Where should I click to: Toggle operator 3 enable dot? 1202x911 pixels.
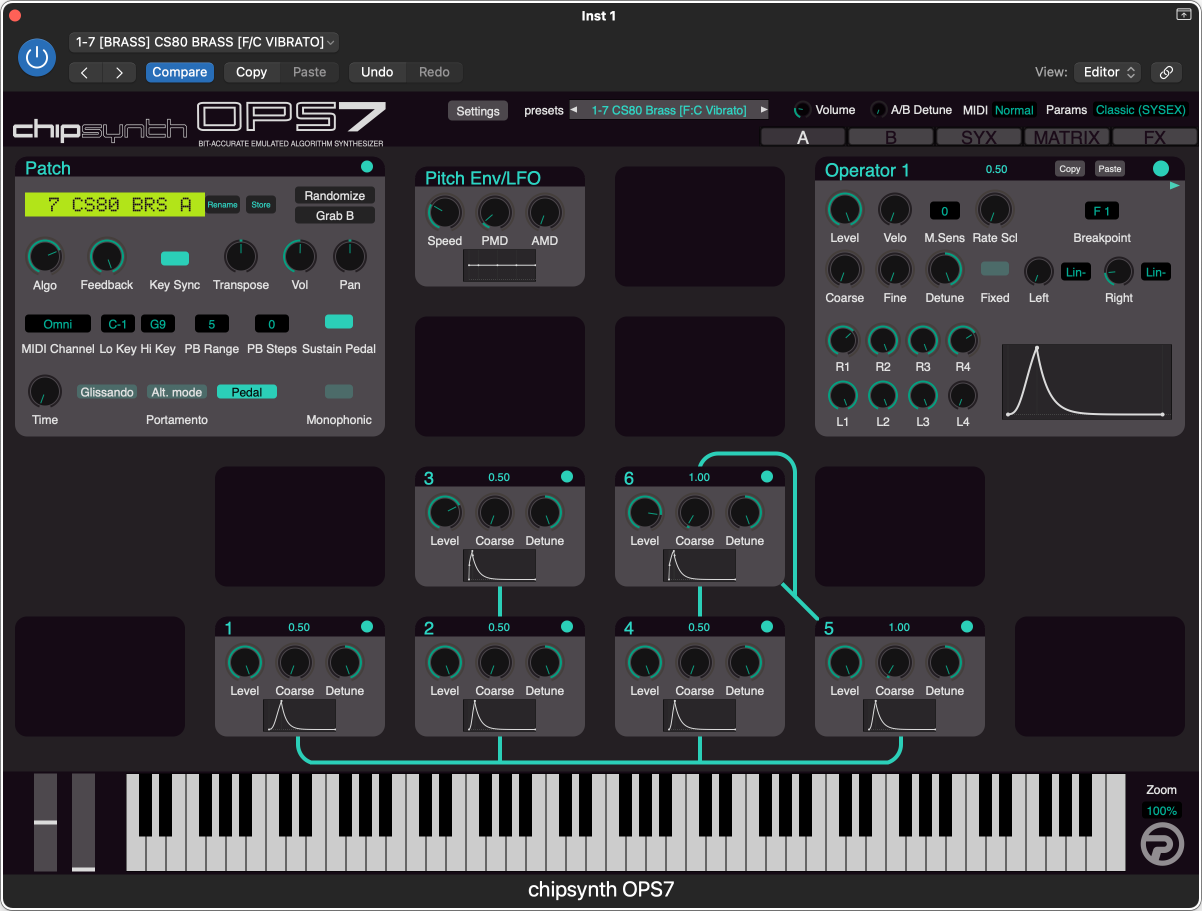tap(567, 477)
